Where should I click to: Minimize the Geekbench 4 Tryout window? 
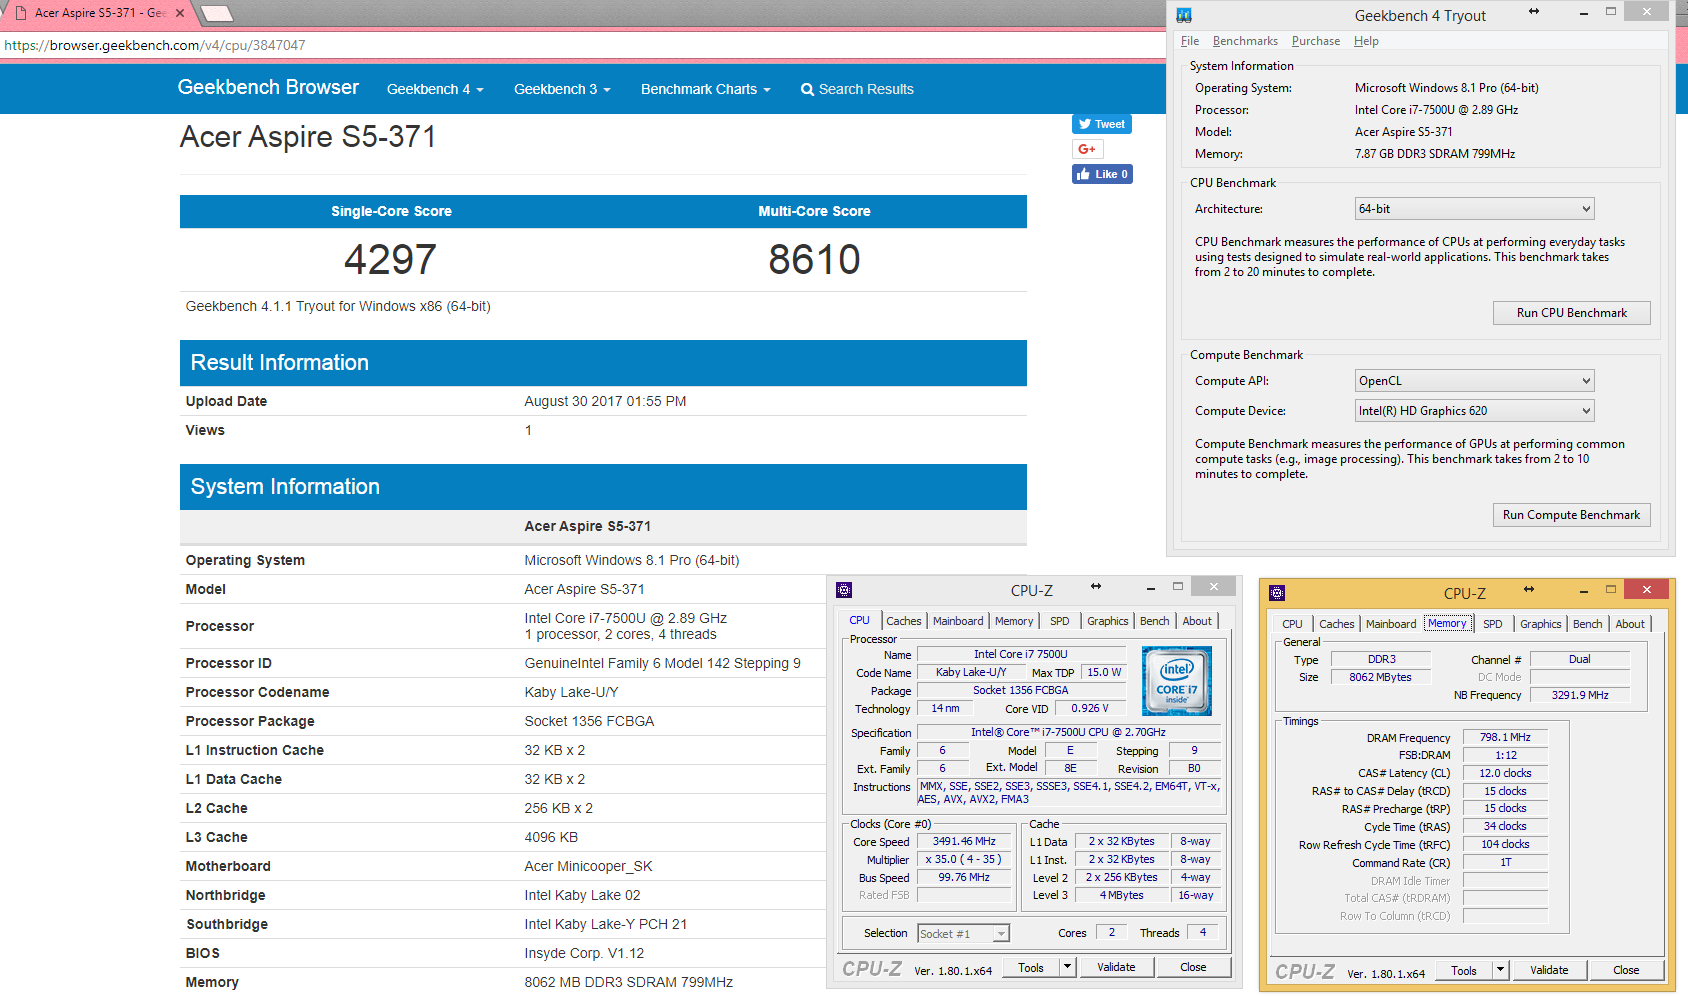[1584, 13]
